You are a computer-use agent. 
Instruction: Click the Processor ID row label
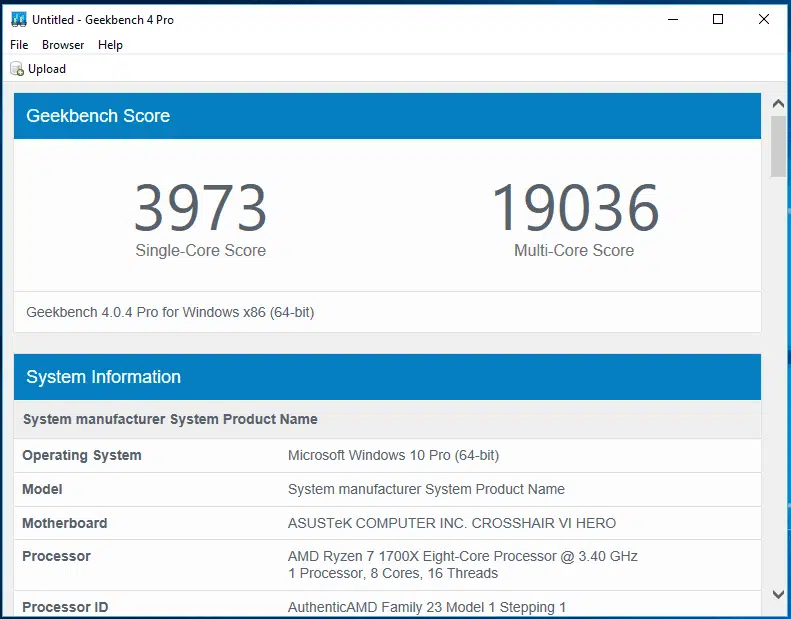65,607
